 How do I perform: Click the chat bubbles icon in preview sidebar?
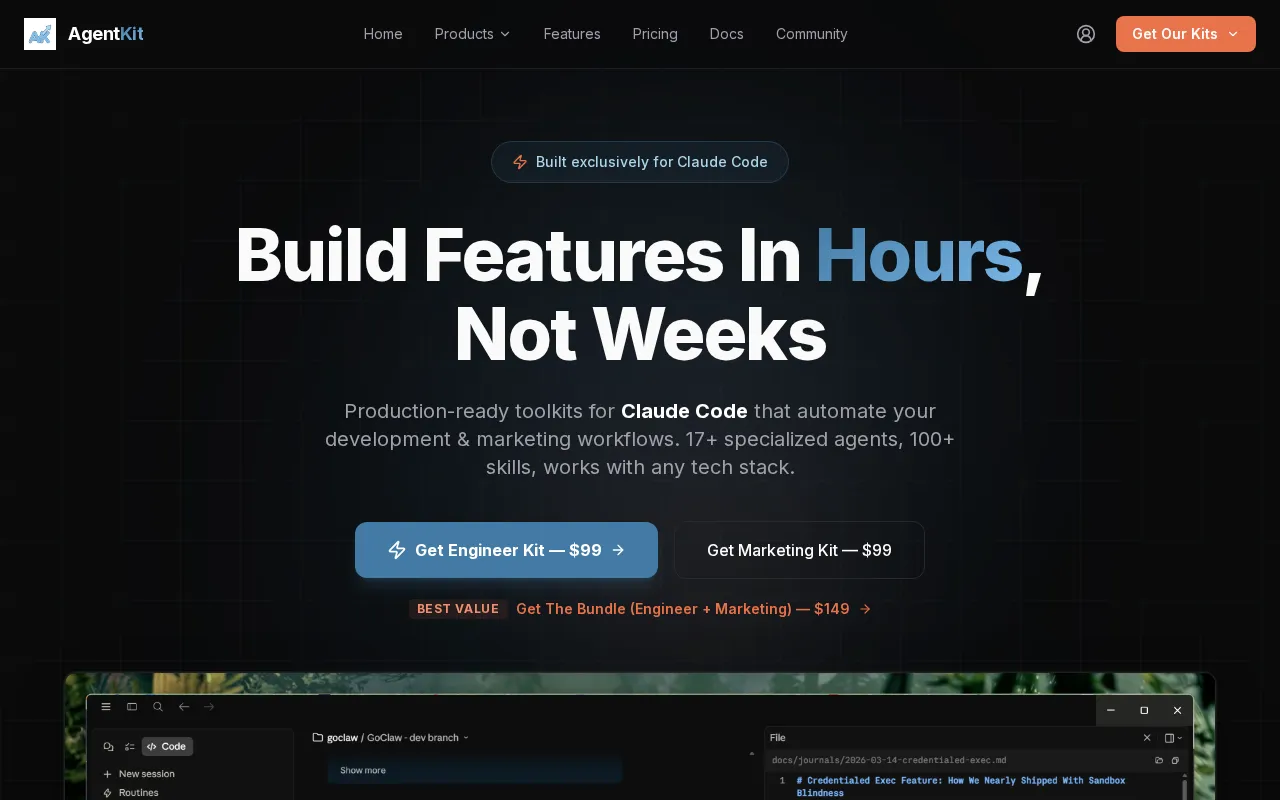(108, 746)
